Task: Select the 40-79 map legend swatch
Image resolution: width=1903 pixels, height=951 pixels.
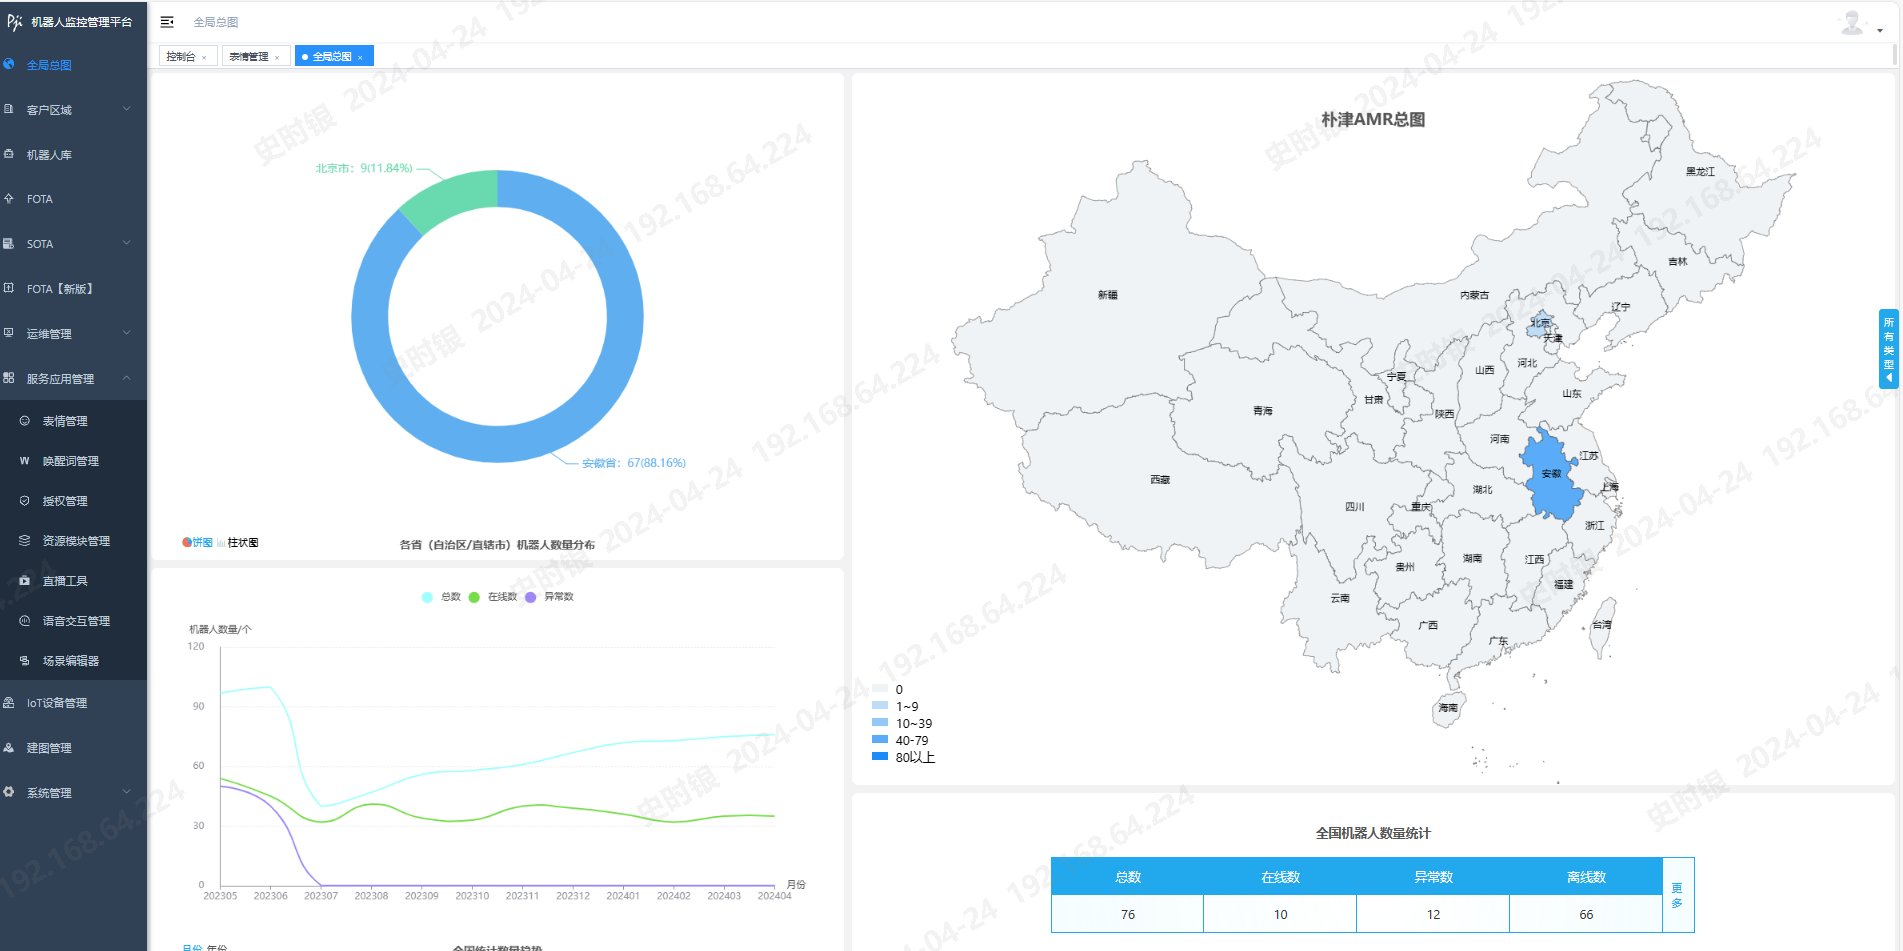Action: (880, 740)
